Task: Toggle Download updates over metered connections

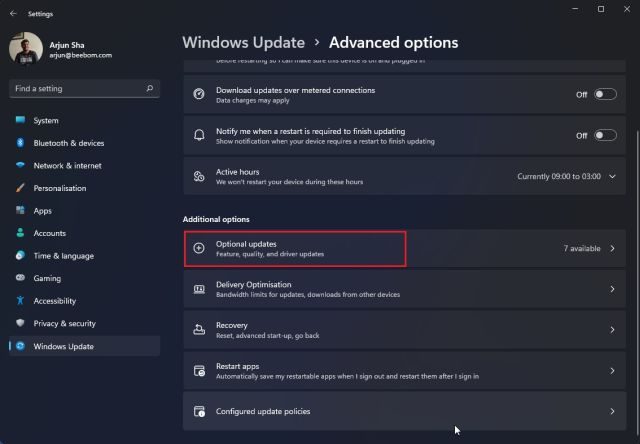Action: tap(605, 94)
